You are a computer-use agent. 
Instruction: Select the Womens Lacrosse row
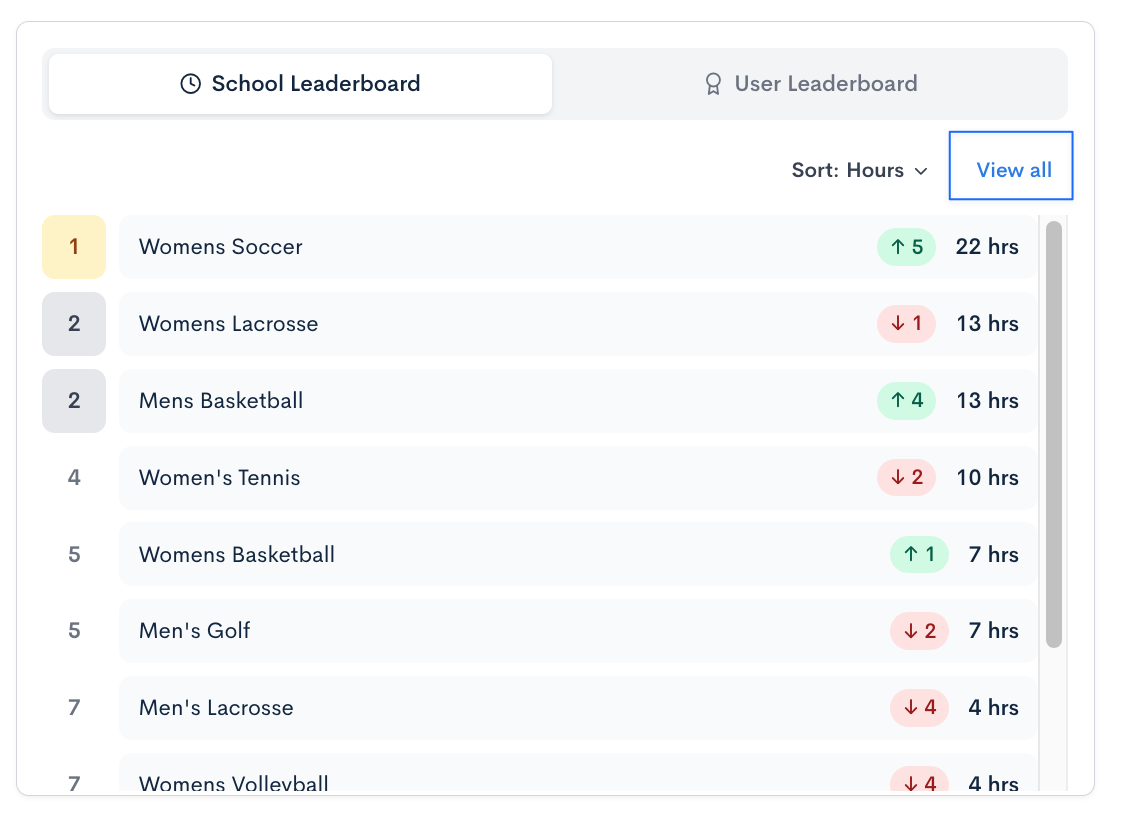[x=578, y=324]
